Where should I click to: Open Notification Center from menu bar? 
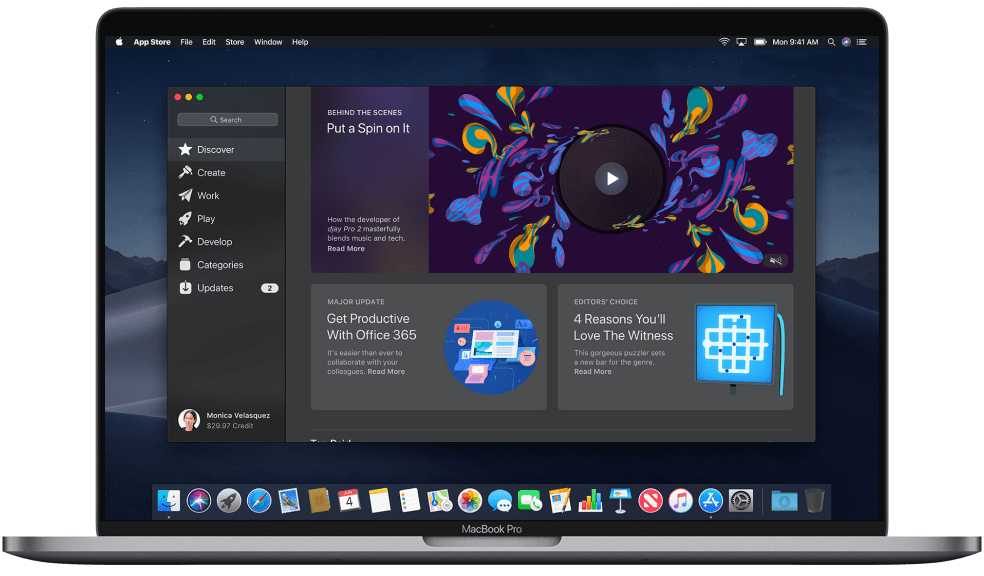[x=862, y=42]
